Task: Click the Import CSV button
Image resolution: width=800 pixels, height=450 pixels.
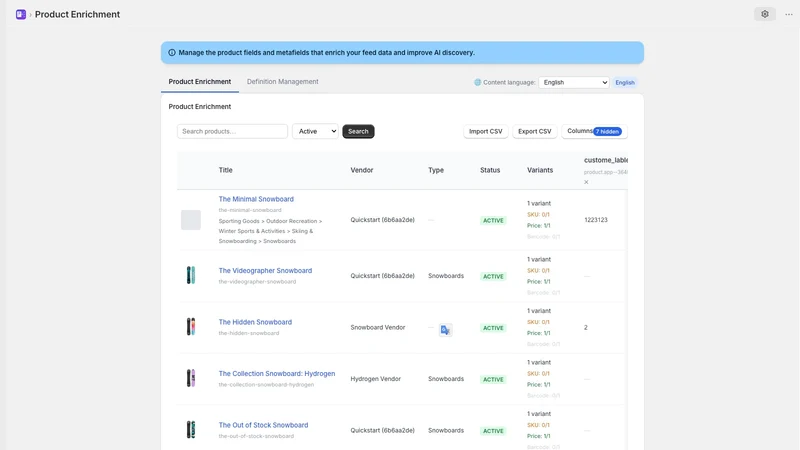Action: click(x=486, y=131)
